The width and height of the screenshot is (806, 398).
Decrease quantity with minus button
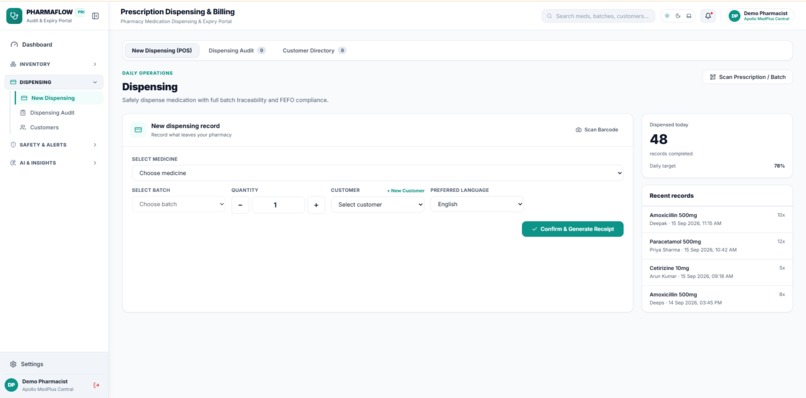coord(240,205)
